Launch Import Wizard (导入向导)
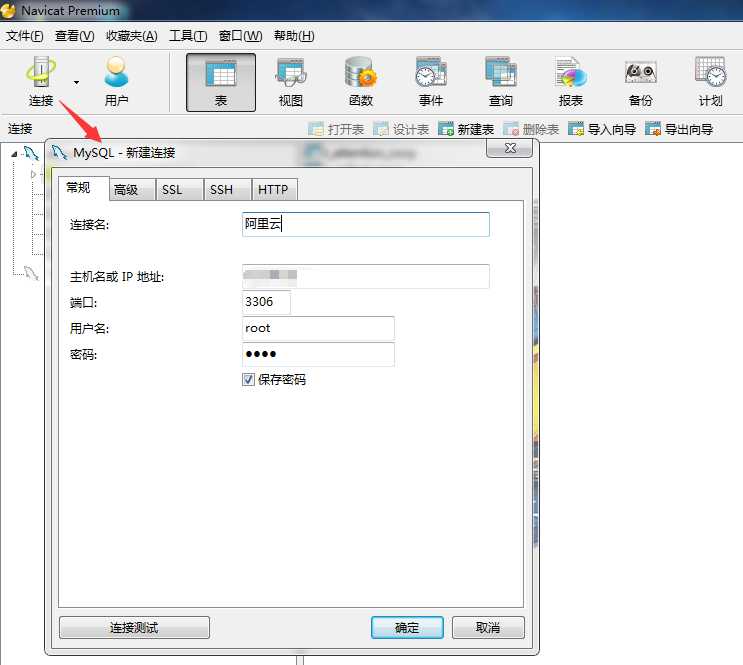743x665 pixels. pos(602,129)
